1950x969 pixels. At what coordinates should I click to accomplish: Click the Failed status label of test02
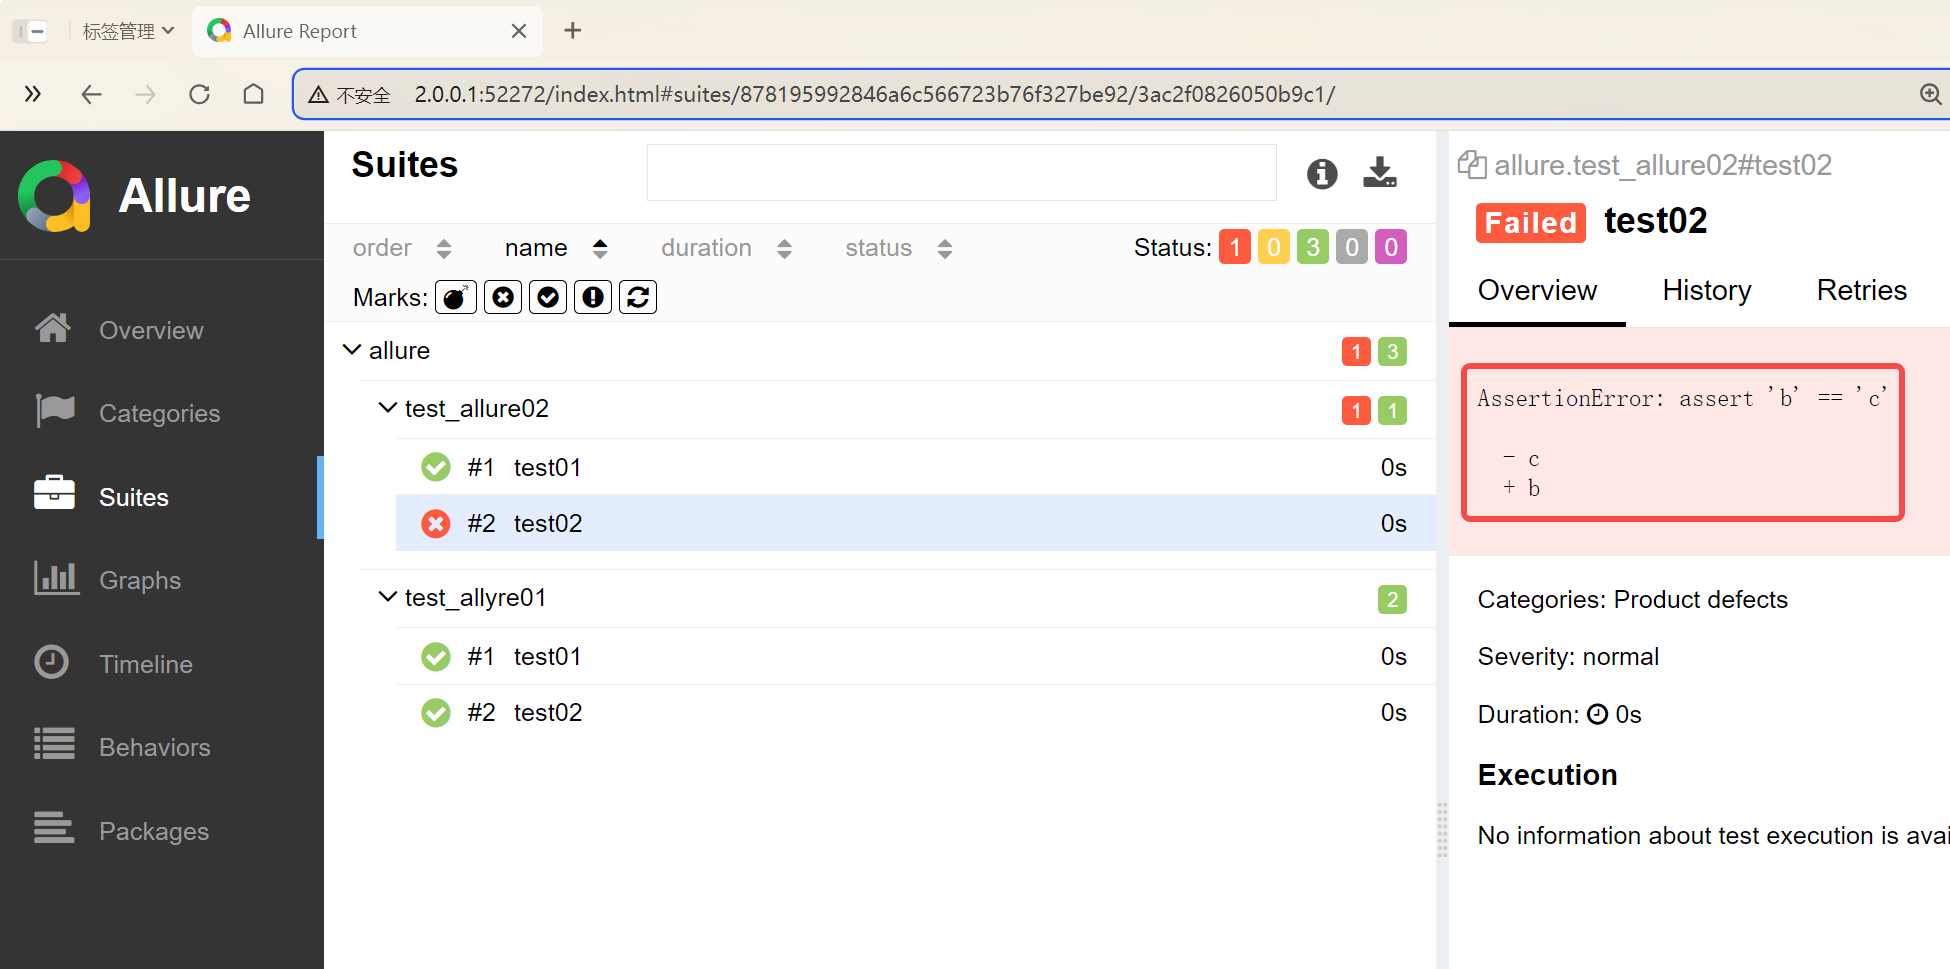coord(1531,222)
